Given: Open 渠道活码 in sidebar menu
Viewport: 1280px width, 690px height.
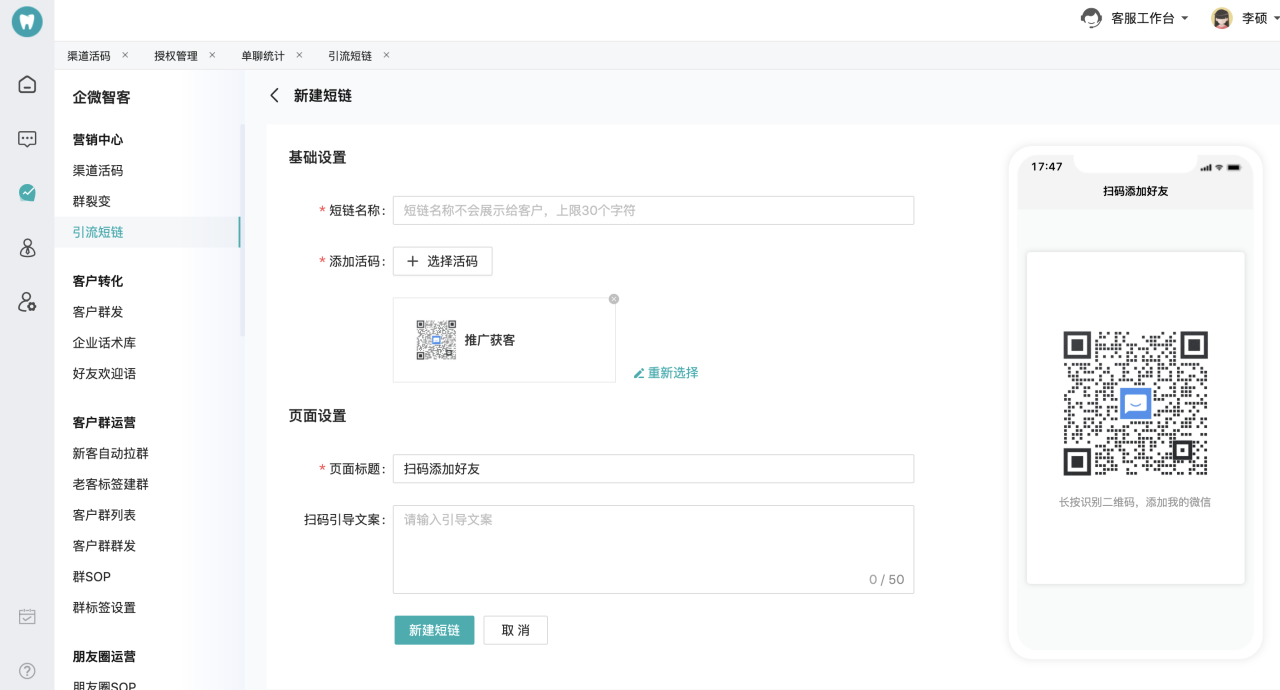Looking at the screenshot, I should [x=98, y=171].
